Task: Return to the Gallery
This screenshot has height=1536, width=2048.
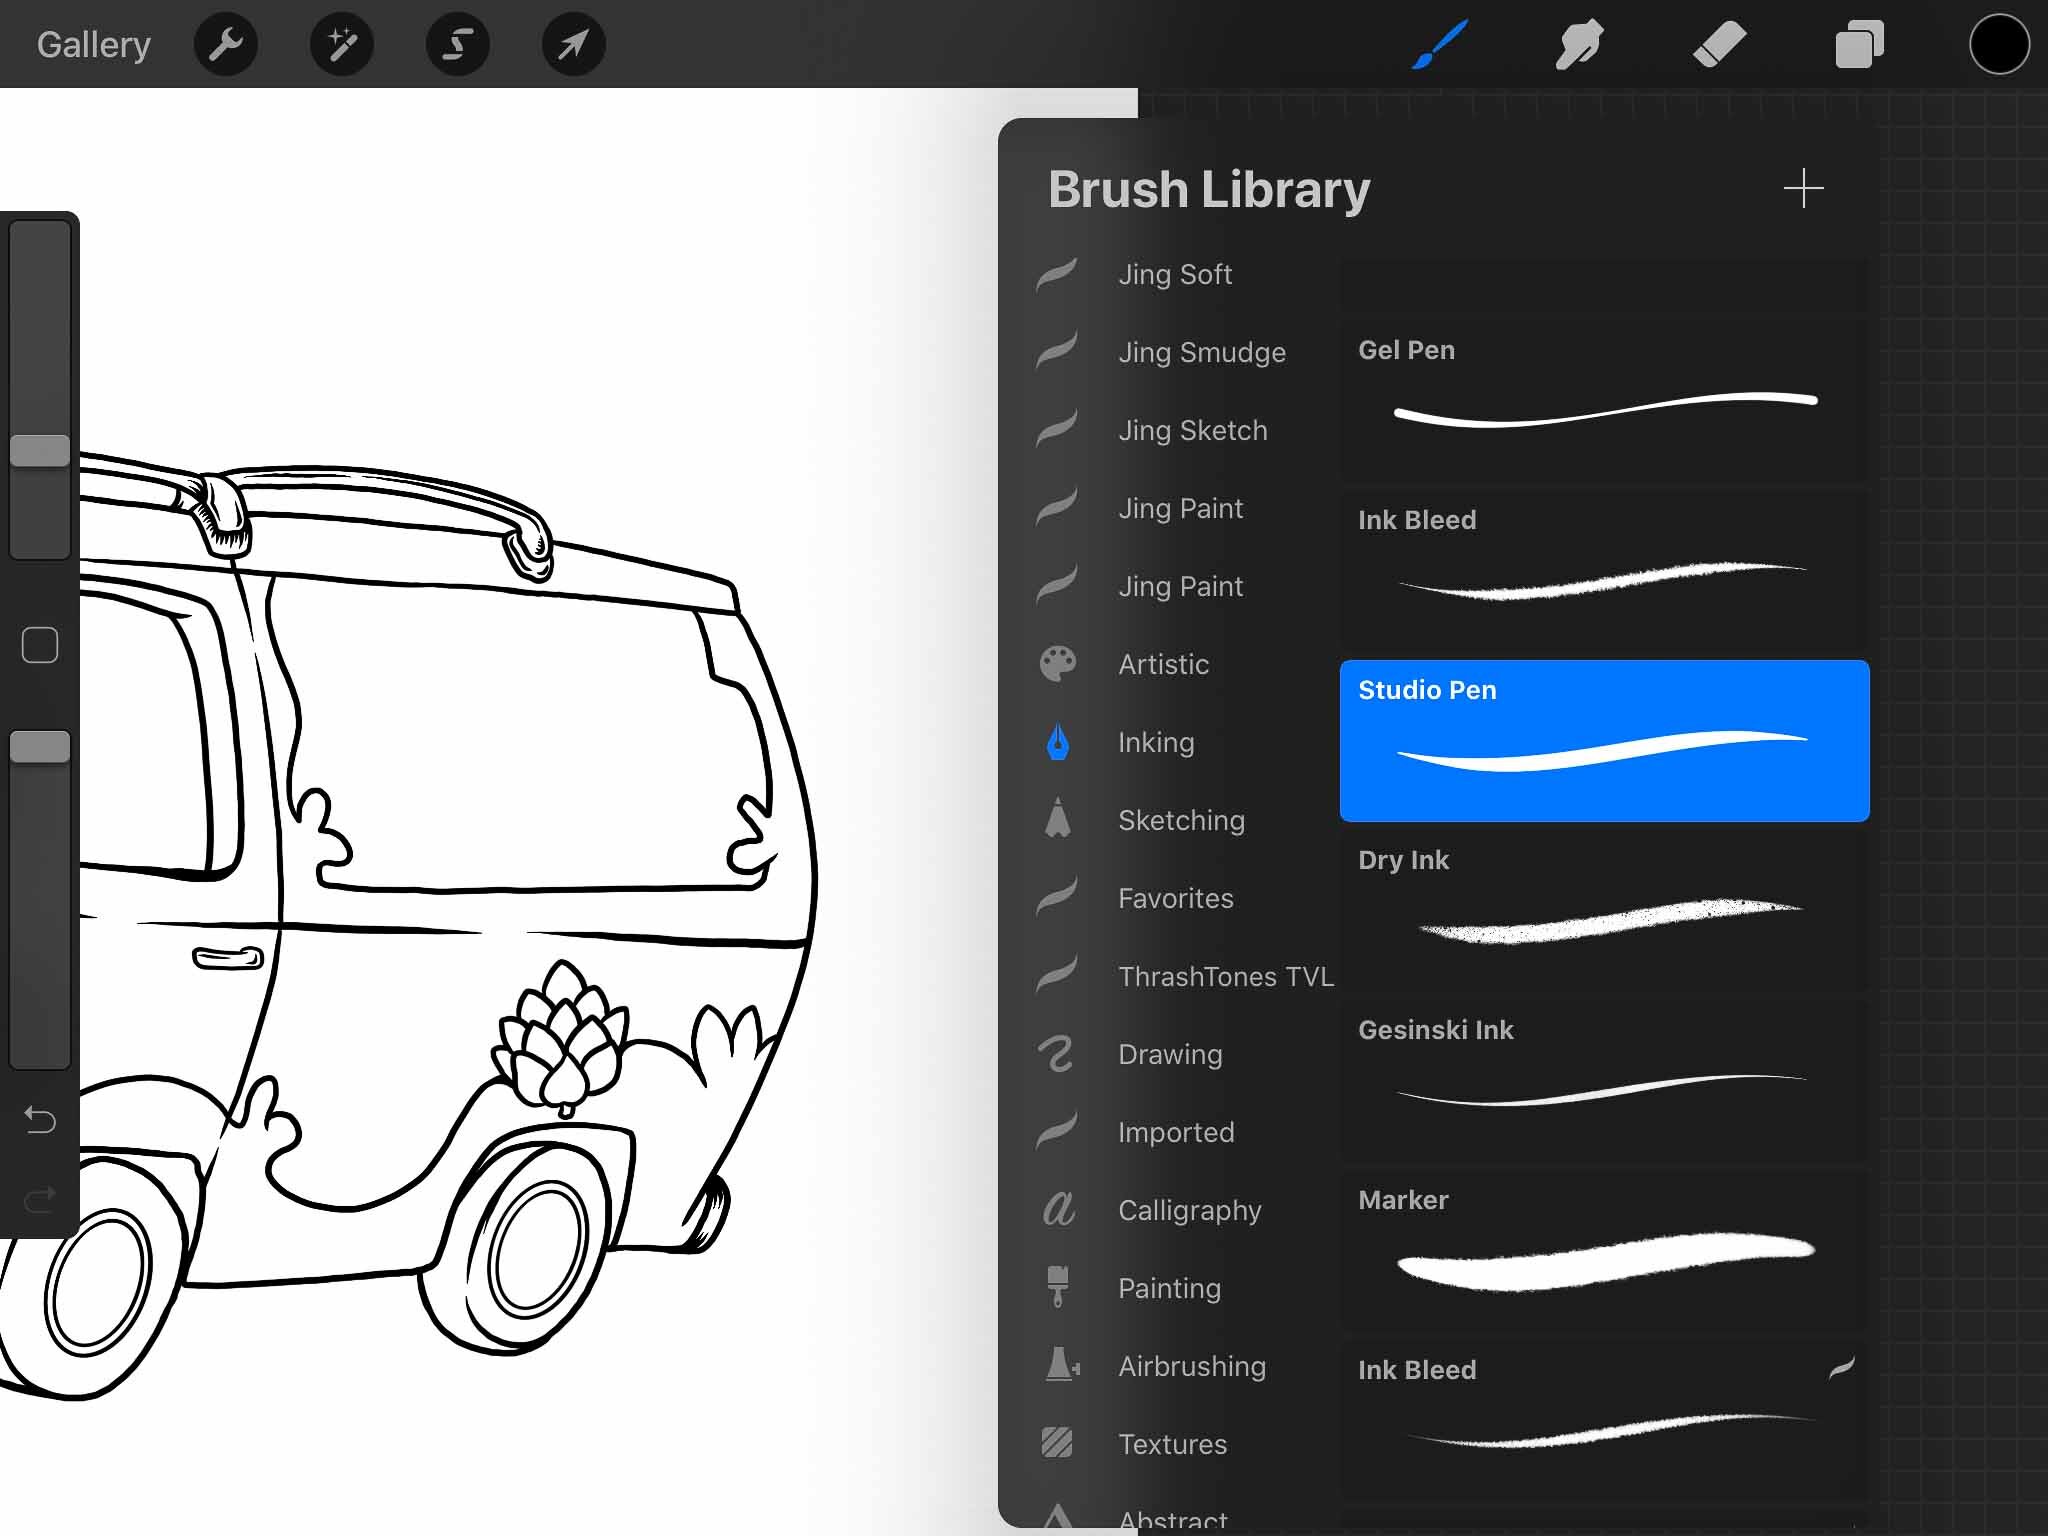Action: click(x=94, y=44)
